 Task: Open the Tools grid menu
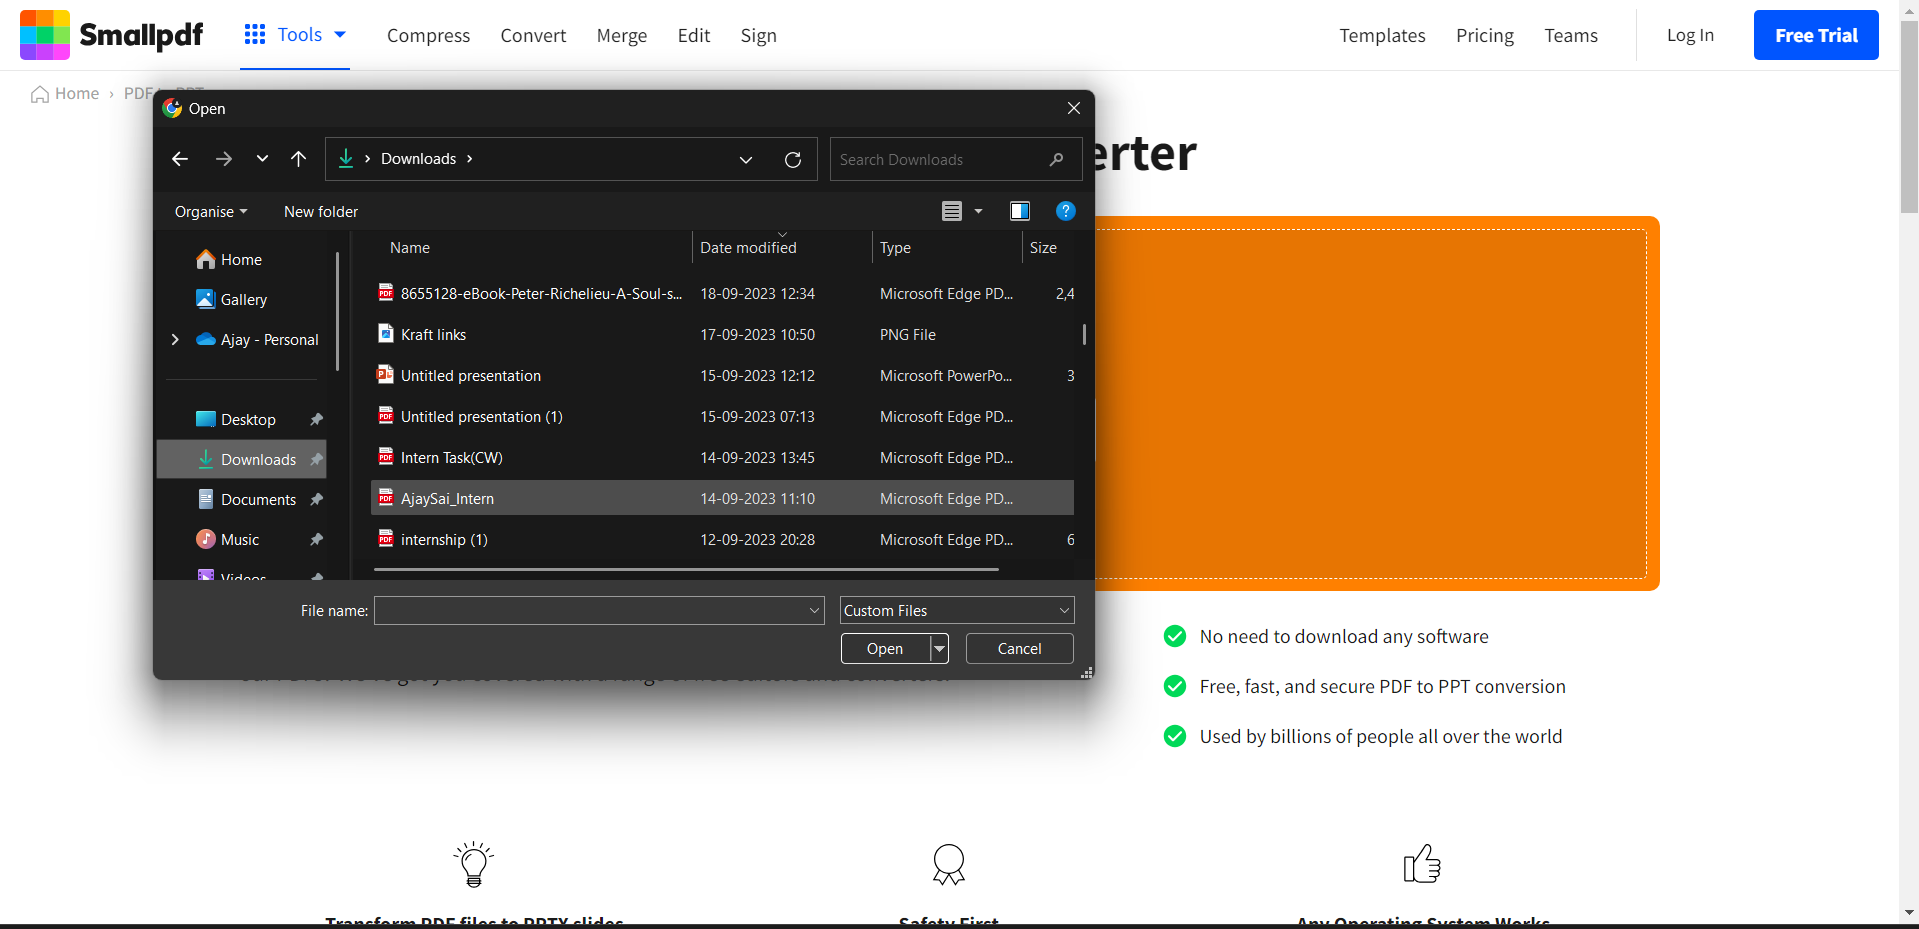(x=295, y=35)
